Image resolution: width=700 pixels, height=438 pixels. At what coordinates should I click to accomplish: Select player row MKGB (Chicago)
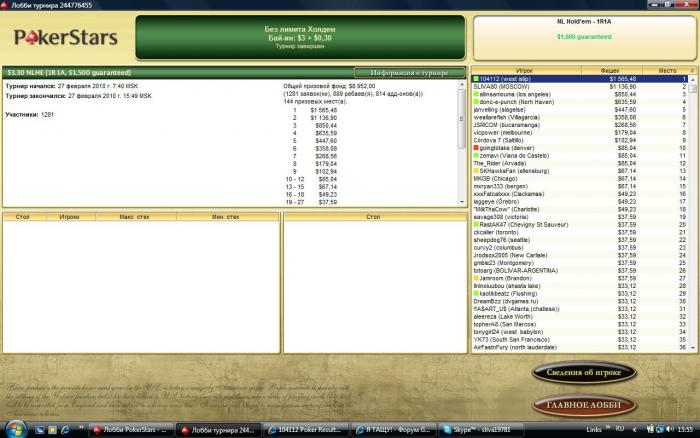580,179
